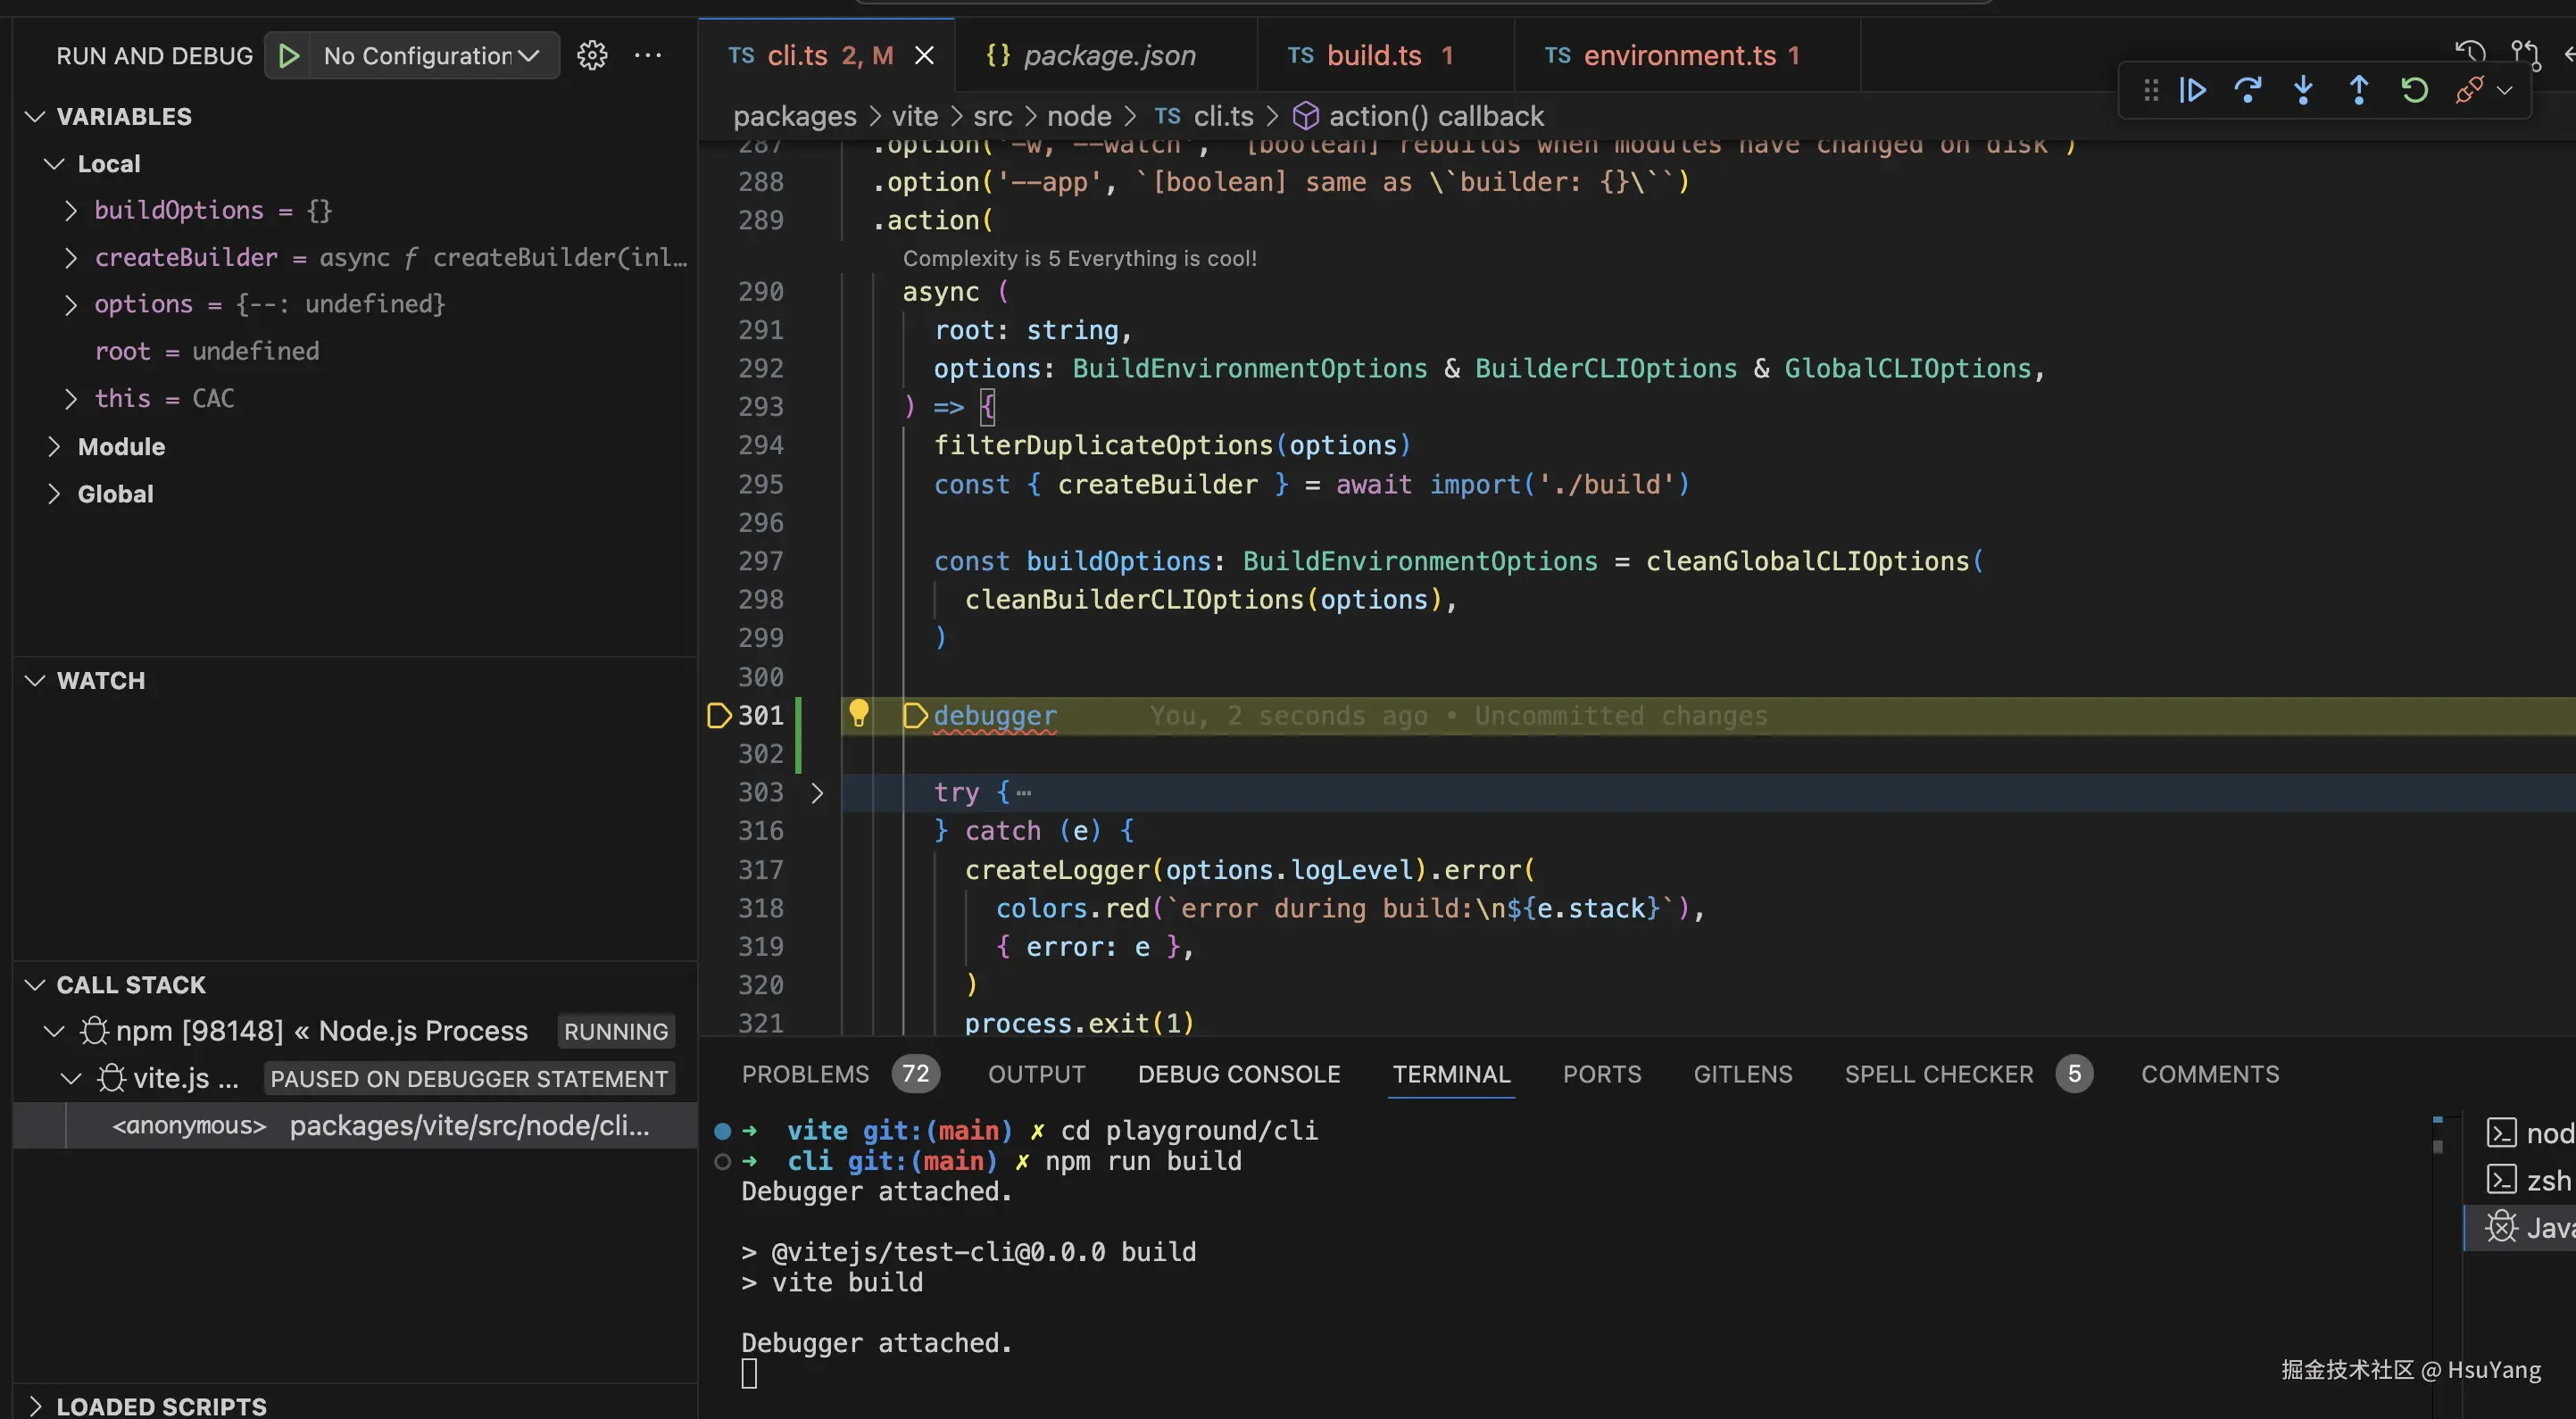Screen dimensions: 2576x1419
Task: Unfold the try block at line 303
Action: (817, 793)
